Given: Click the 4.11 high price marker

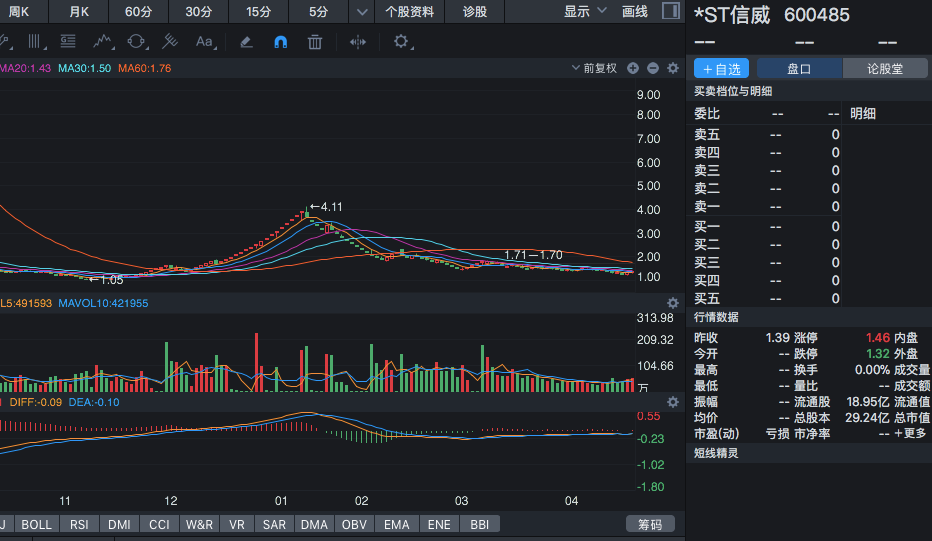Looking at the screenshot, I should tap(326, 207).
